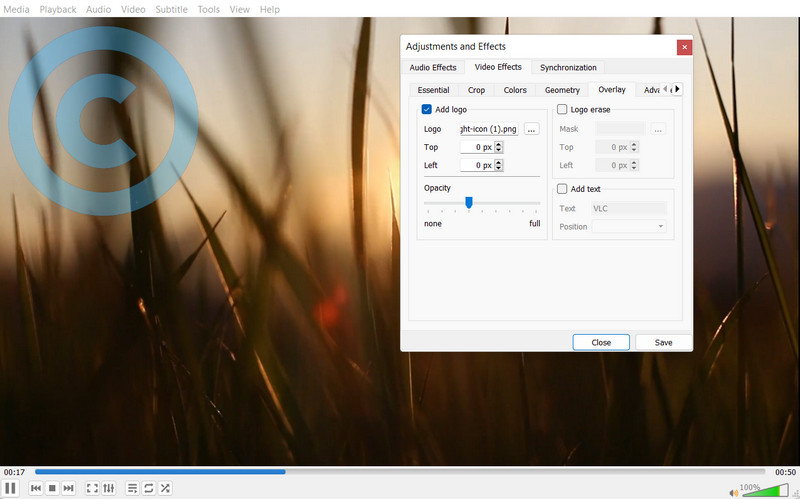Image resolution: width=800 pixels, height=499 pixels.
Task: Open the Audio menu
Action: (x=98, y=9)
